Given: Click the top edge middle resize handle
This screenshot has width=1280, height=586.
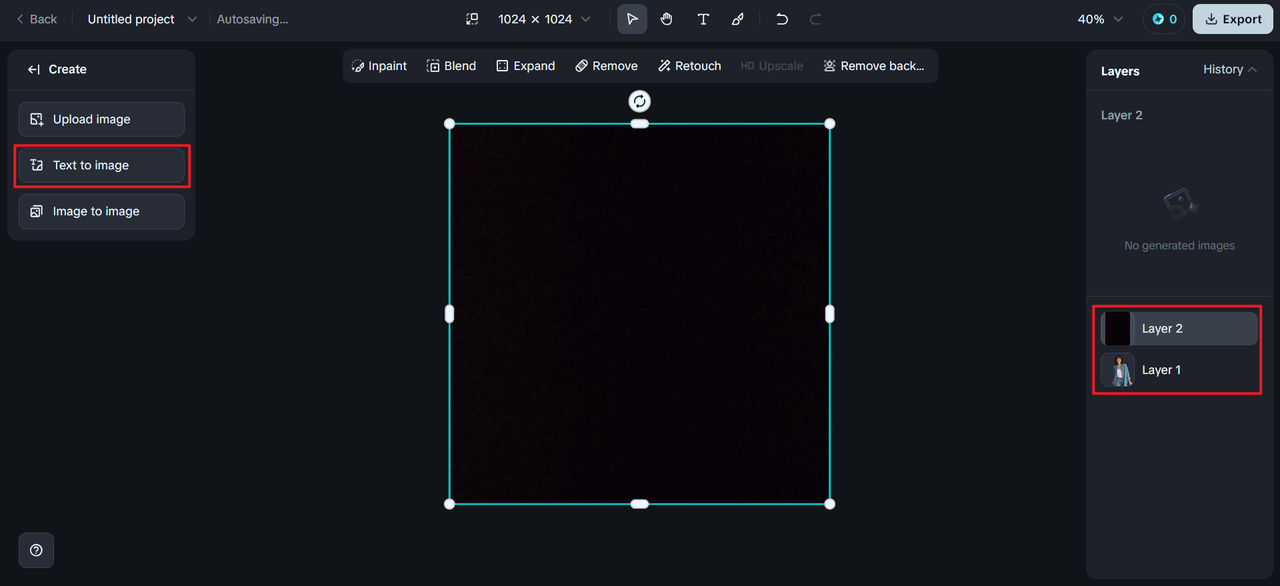Looking at the screenshot, I should [x=639, y=124].
